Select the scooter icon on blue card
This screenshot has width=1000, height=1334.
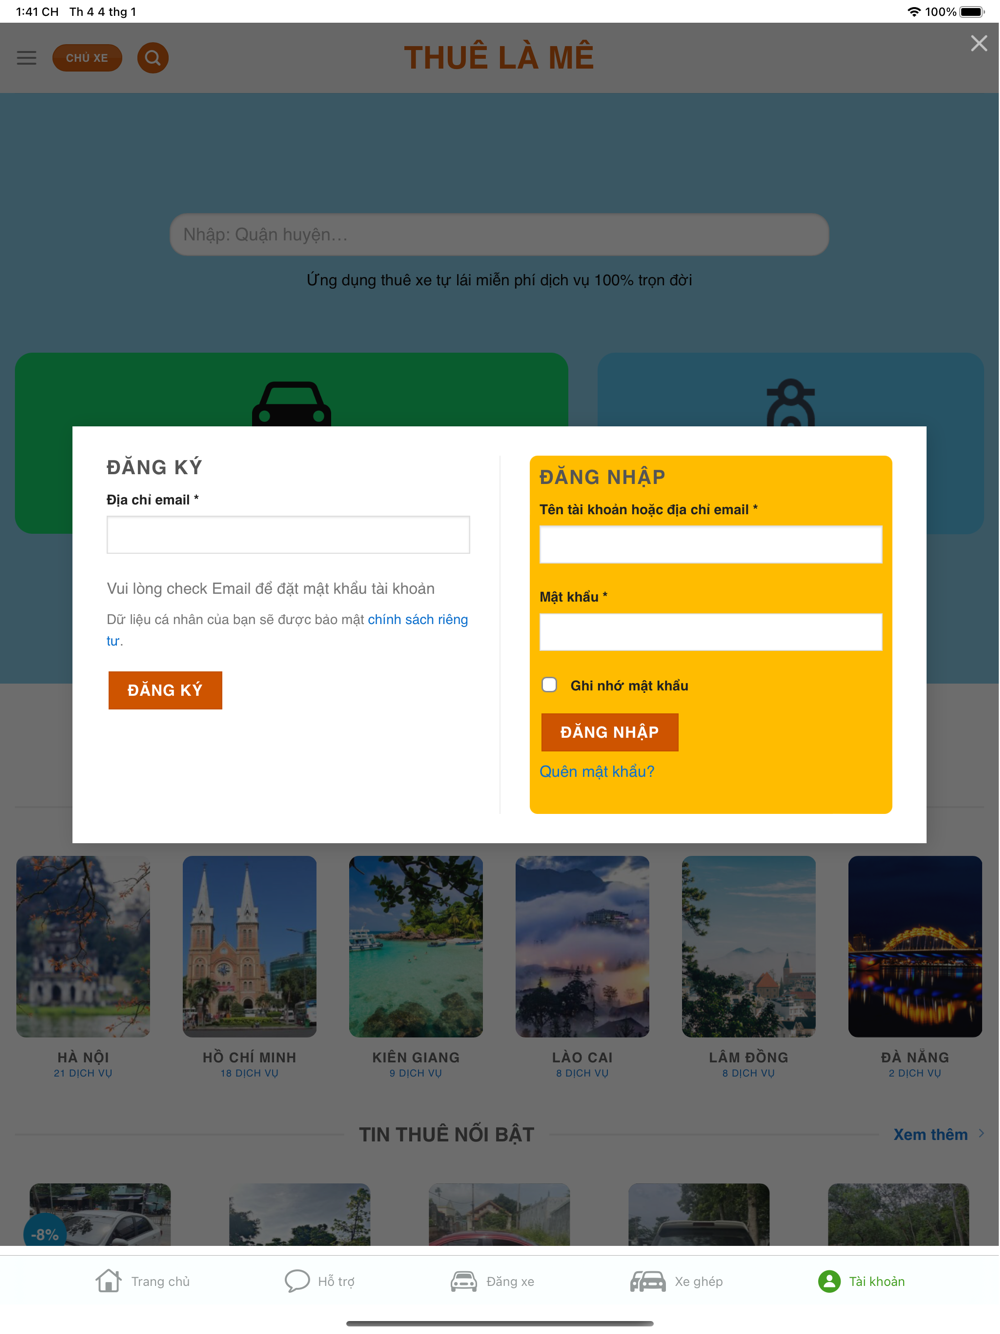point(791,403)
